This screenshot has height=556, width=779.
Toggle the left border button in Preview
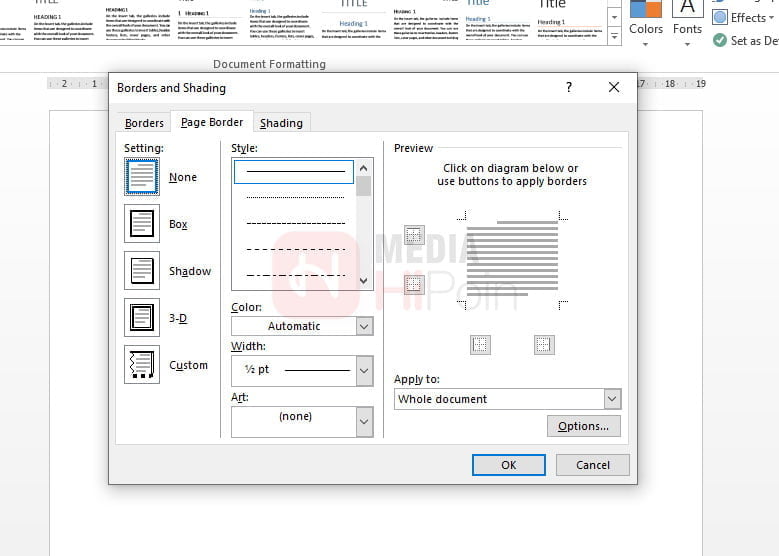[480, 344]
